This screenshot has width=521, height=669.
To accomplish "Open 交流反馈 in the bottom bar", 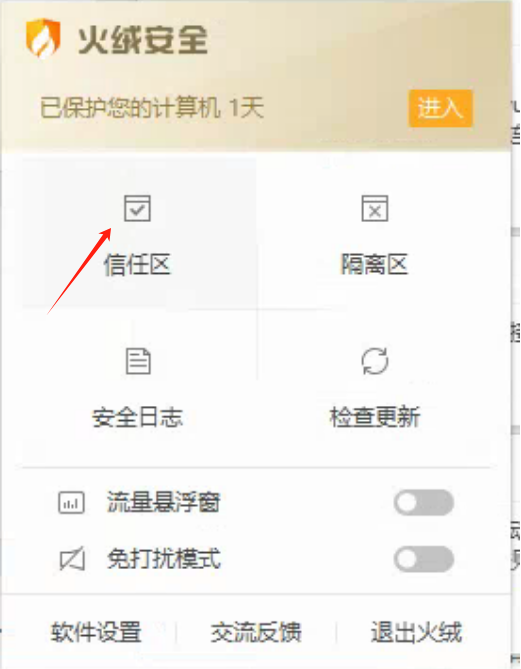I will coord(256,632).
